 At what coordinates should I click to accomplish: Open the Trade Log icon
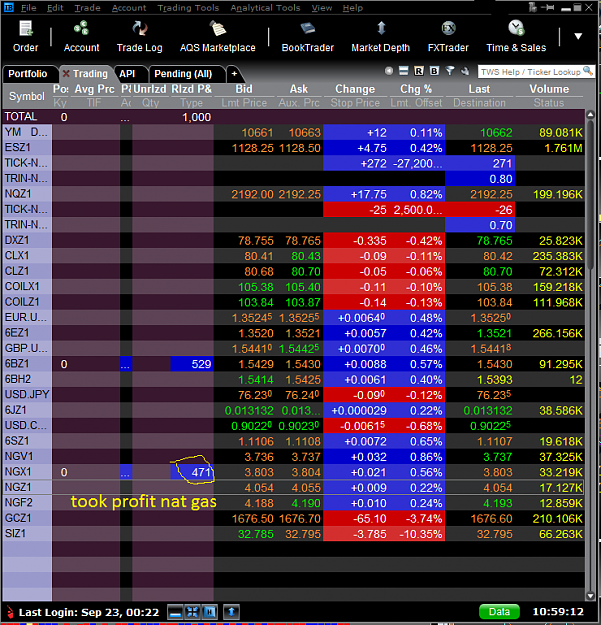pos(139,37)
